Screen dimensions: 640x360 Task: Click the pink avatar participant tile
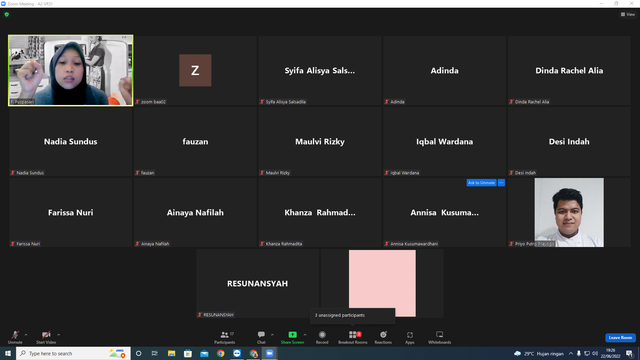pos(382,283)
